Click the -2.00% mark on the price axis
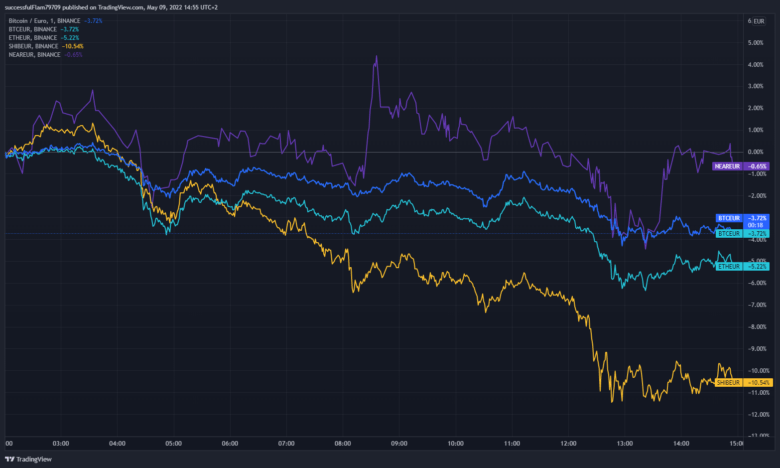The width and height of the screenshot is (780, 468). [x=756, y=195]
